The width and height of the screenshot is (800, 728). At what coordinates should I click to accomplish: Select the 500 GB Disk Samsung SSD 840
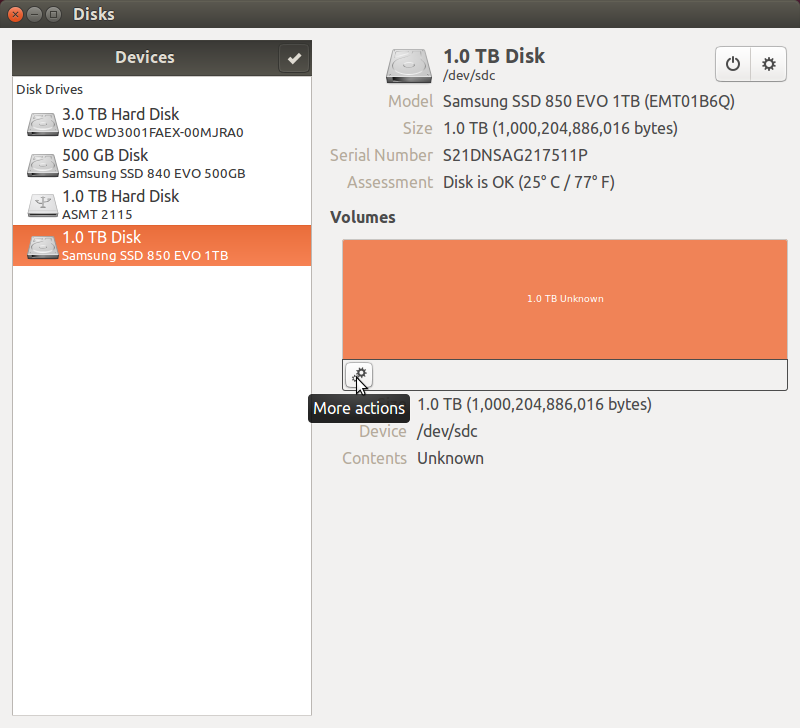pyautogui.click(x=162, y=164)
